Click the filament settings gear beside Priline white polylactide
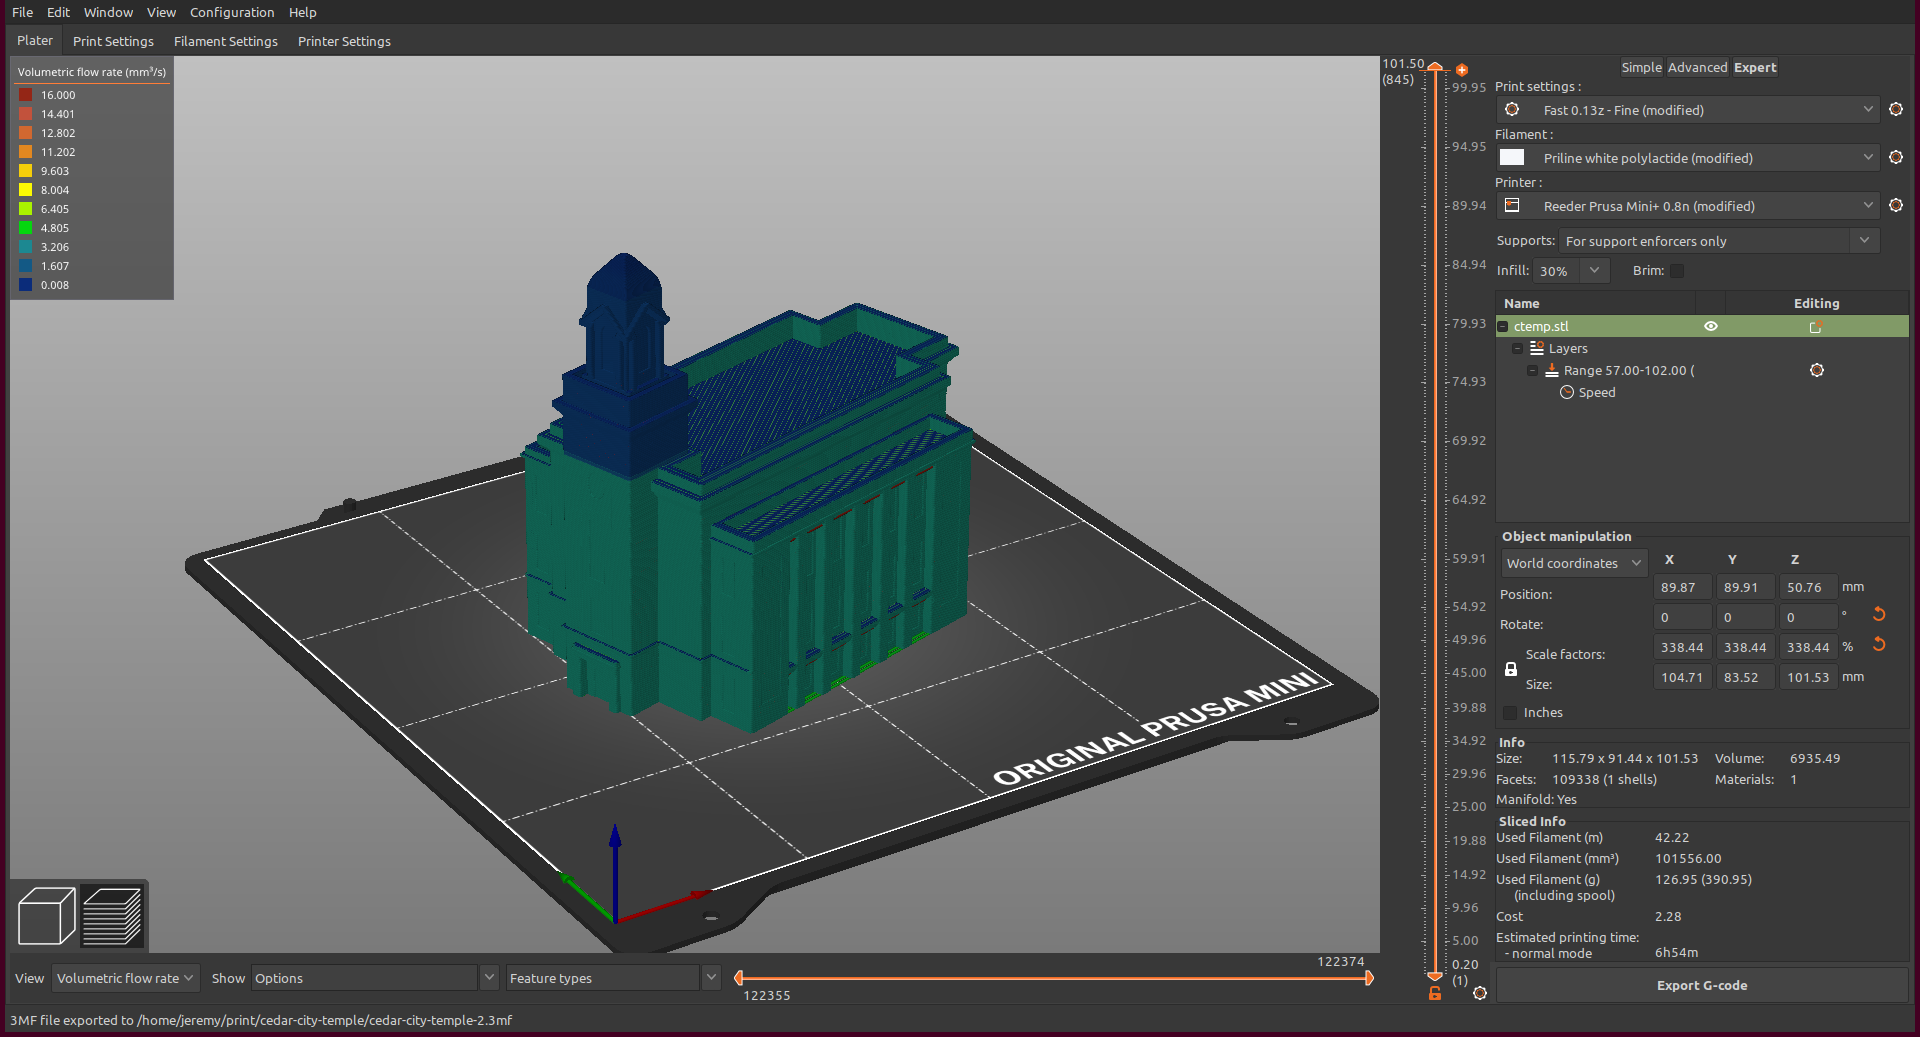 [x=1897, y=157]
